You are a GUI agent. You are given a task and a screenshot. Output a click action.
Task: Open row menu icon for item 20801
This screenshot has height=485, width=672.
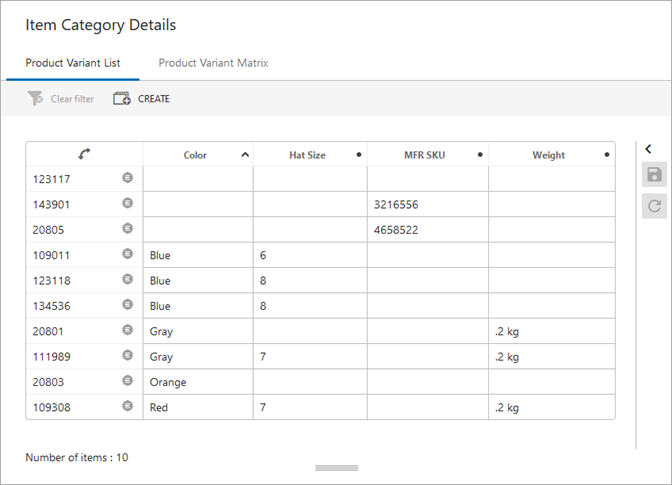click(127, 330)
